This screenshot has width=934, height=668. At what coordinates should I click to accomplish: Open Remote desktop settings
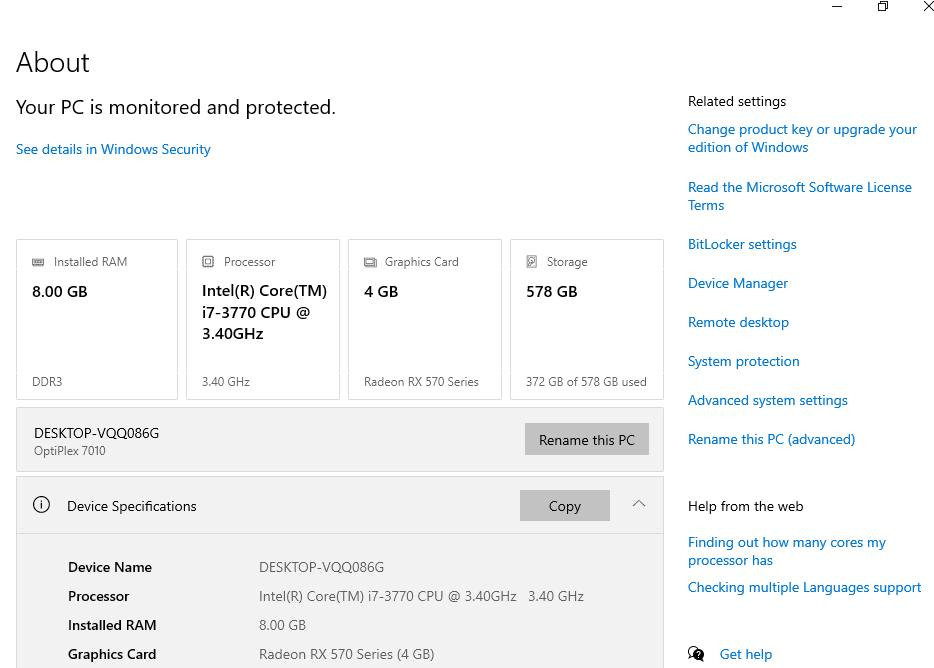pyautogui.click(x=738, y=322)
